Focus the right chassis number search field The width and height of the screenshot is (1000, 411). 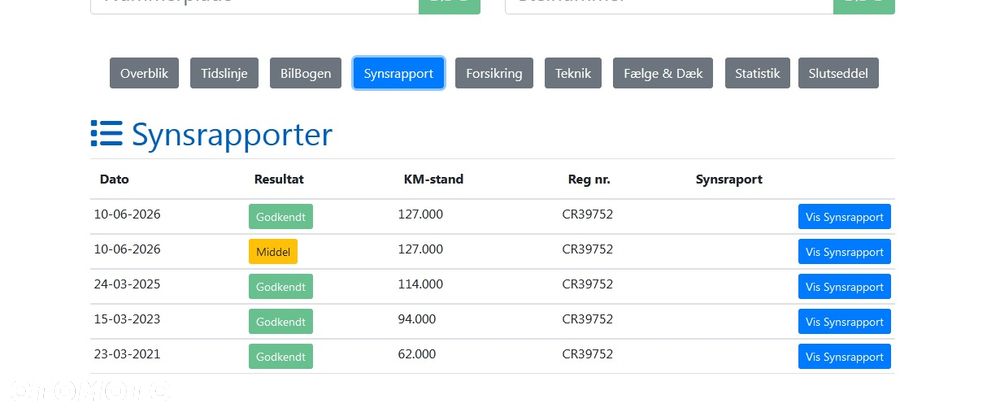click(669, 5)
